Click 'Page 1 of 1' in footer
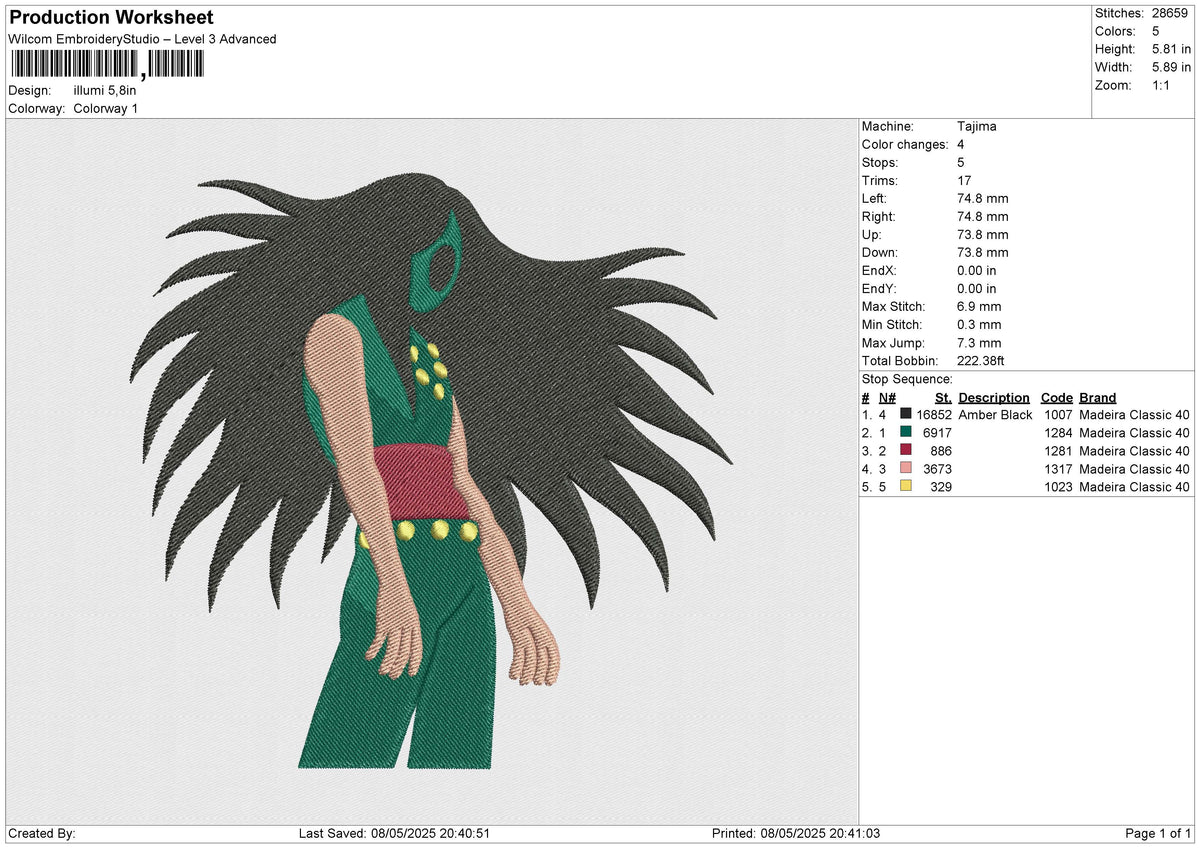 point(1158,833)
